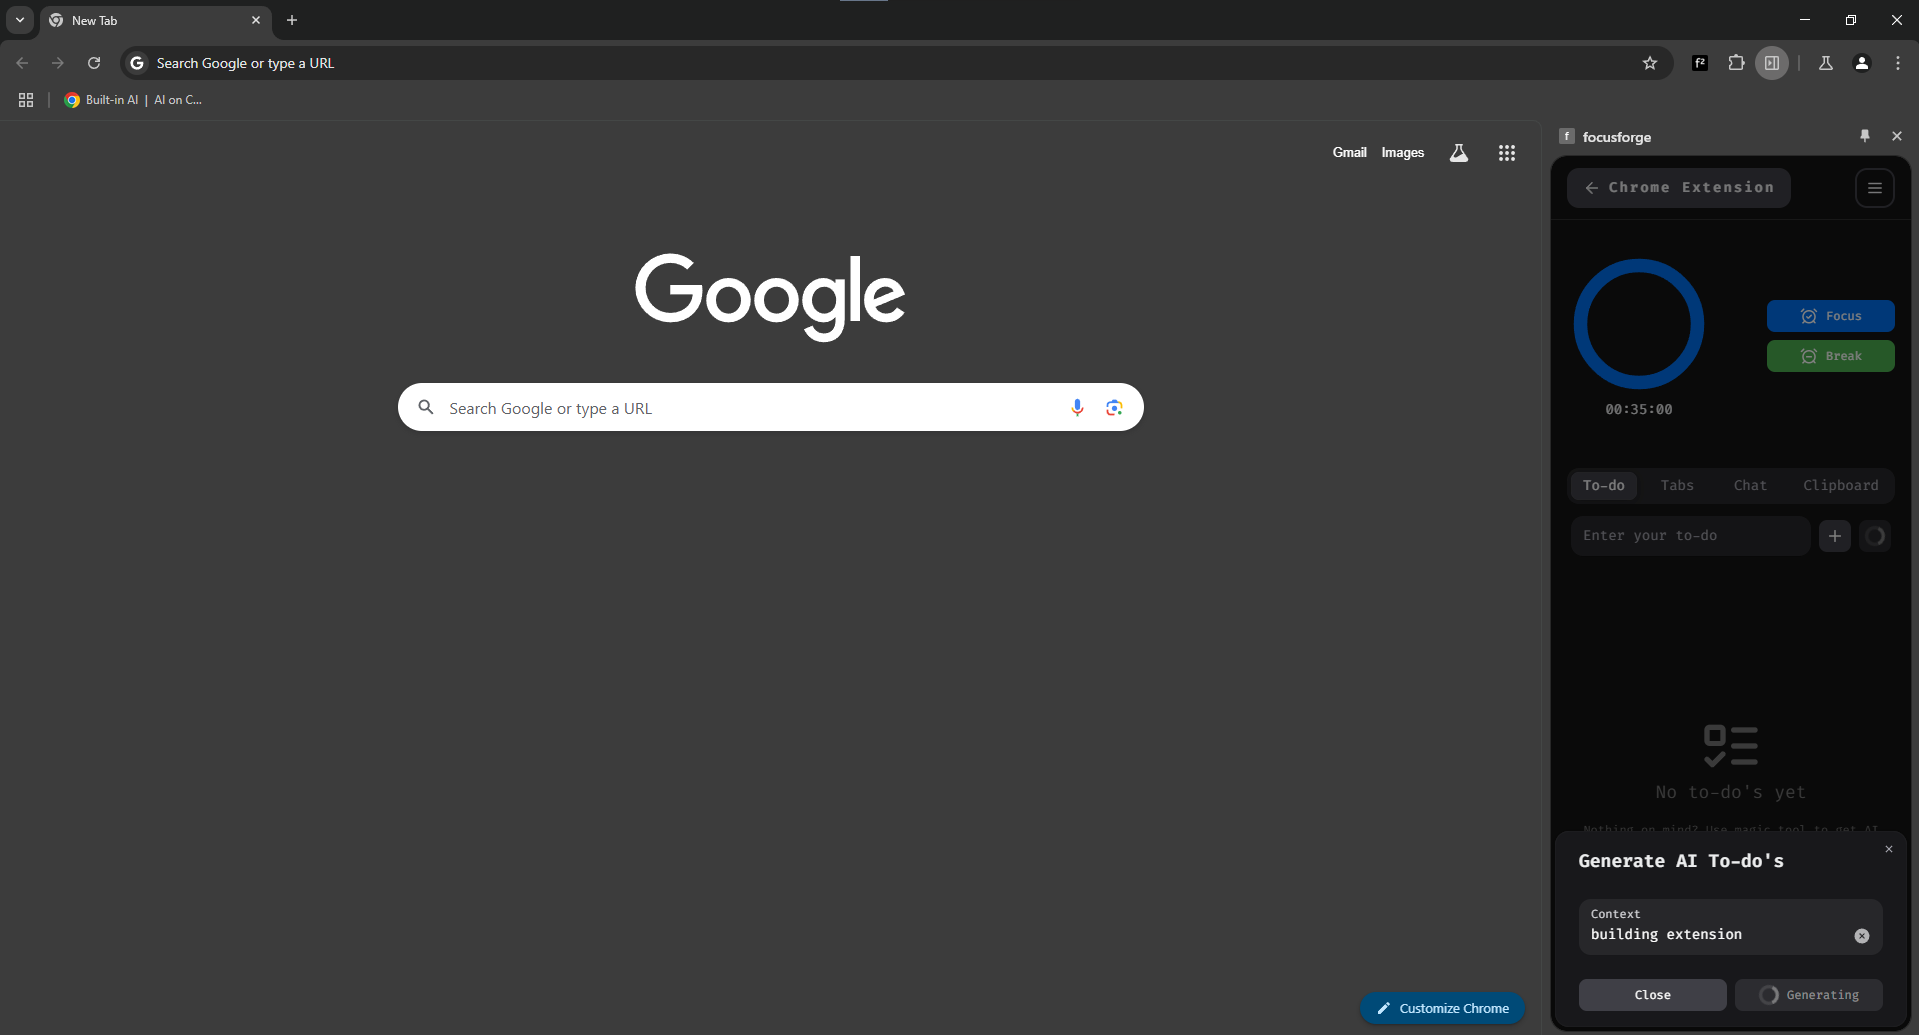1919x1035 pixels.
Task: Clear the building extension context text
Action: [1862, 936]
